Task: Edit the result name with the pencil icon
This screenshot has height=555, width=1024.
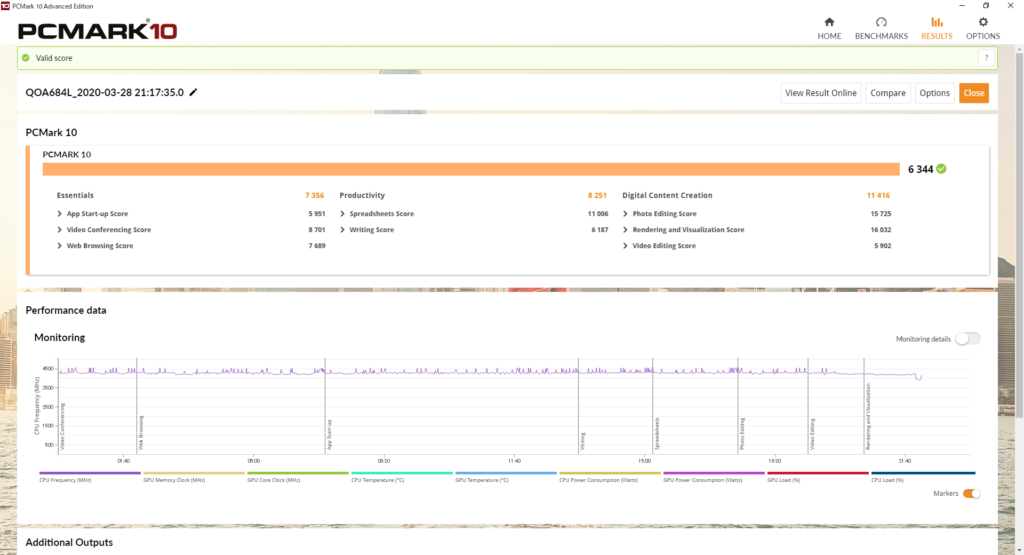Action: tap(193, 92)
